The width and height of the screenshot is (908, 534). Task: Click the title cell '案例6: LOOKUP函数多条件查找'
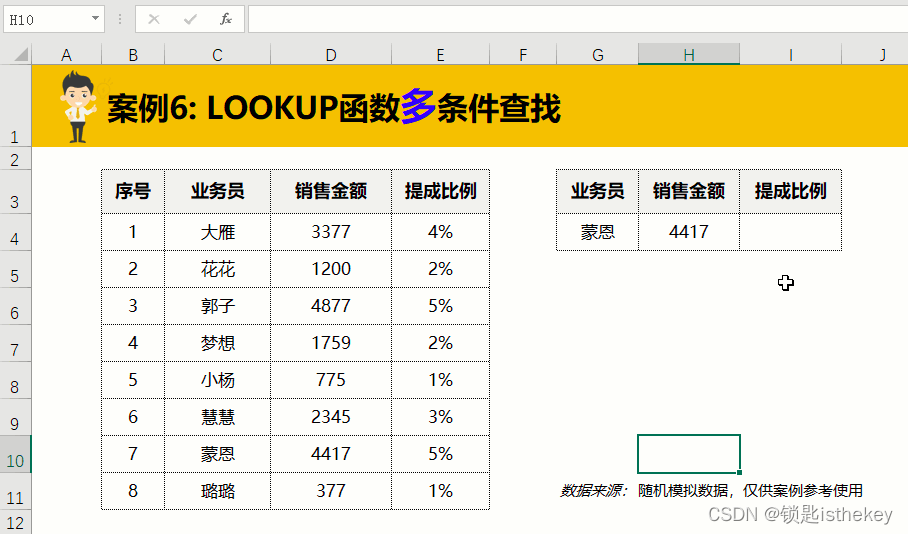[x=334, y=108]
